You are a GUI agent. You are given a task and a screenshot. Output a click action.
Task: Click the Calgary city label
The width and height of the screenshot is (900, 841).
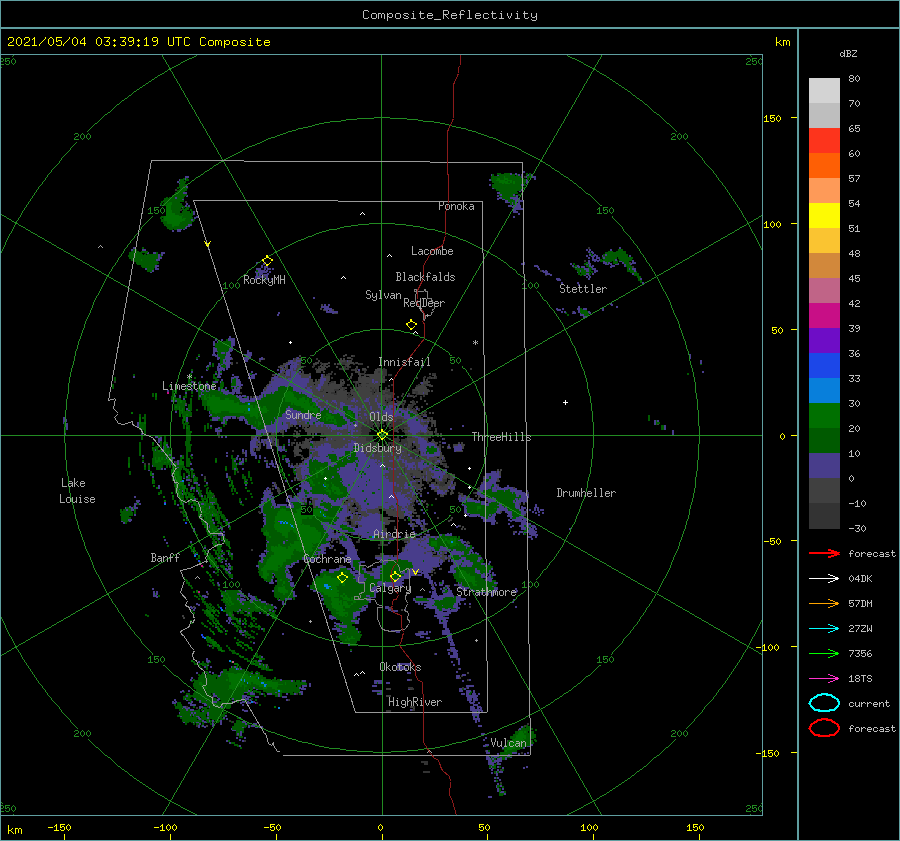coord(390,588)
